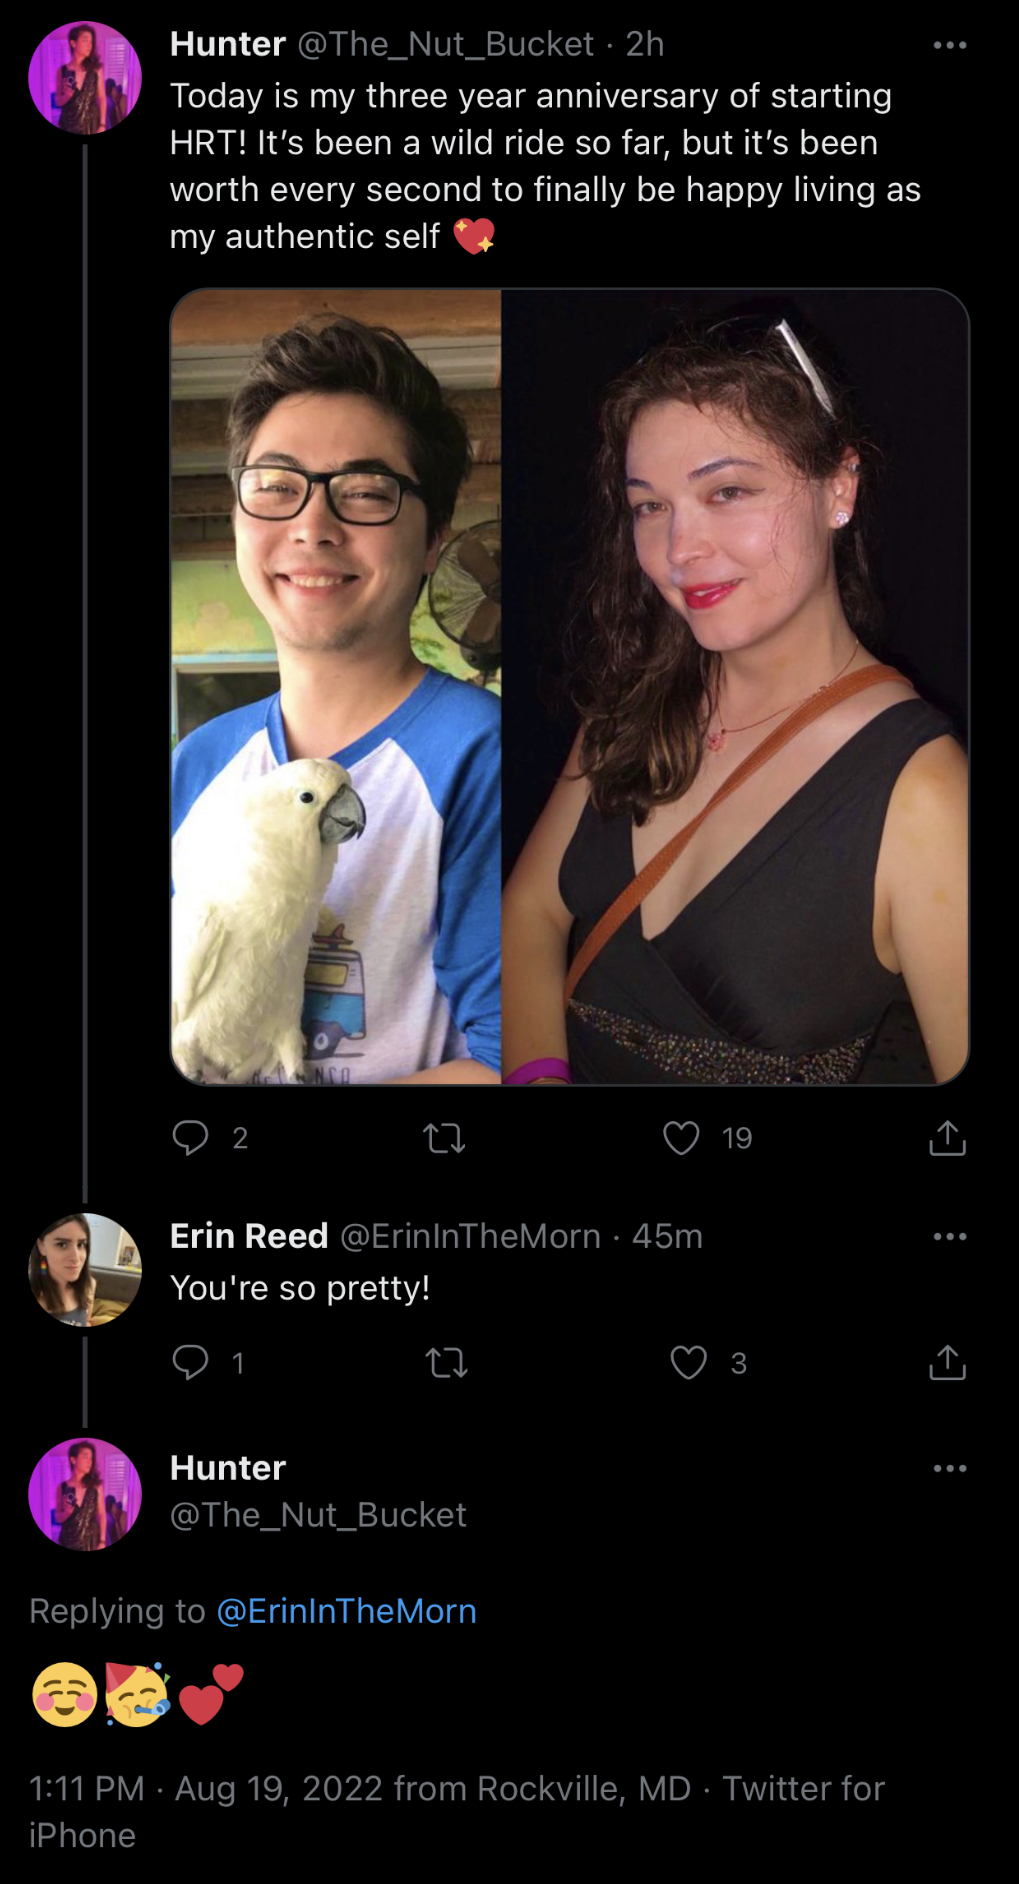Share Erin Reed's reply
1019x1884 pixels.
(x=947, y=1362)
